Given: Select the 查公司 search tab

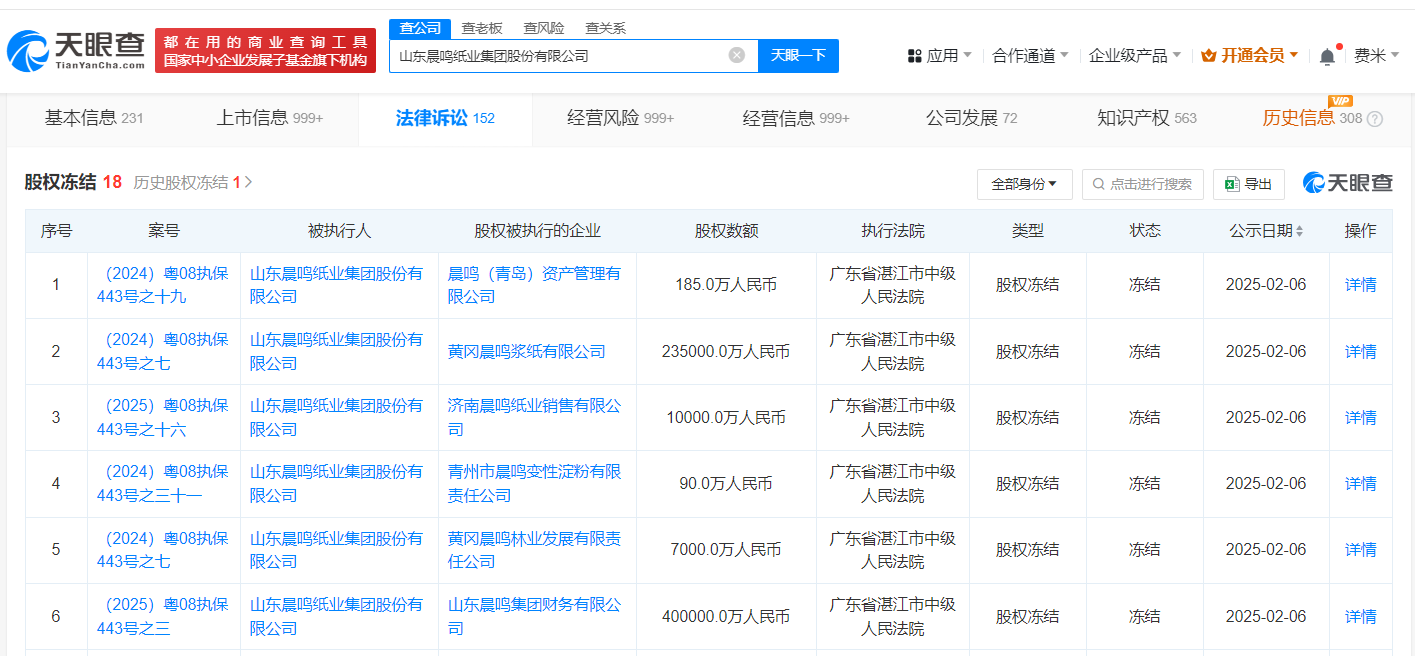Looking at the screenshot, I should tap(420, 28).
